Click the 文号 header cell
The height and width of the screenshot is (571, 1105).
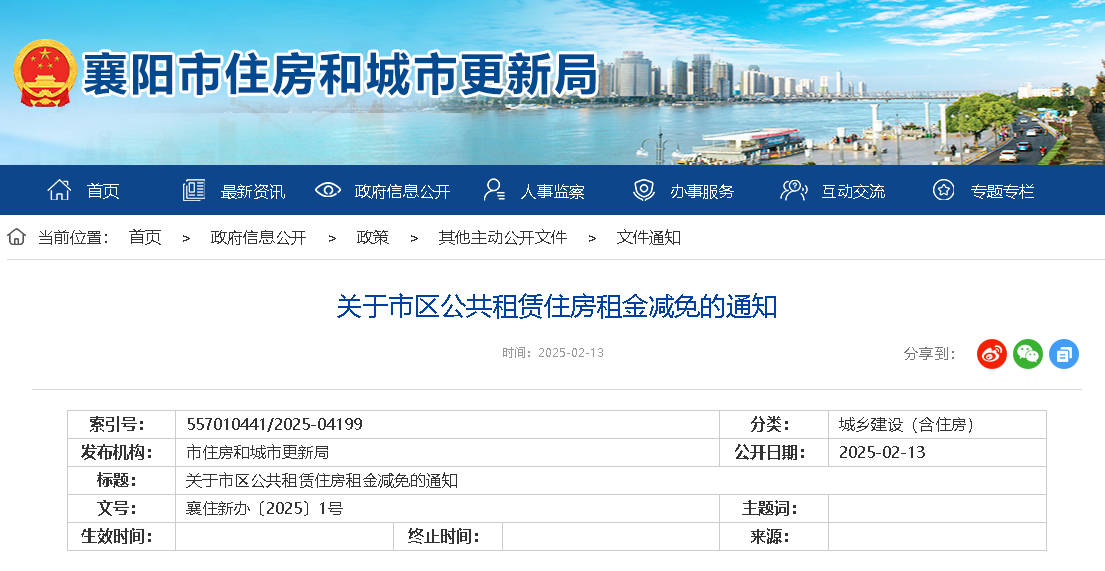coord(121,508)
